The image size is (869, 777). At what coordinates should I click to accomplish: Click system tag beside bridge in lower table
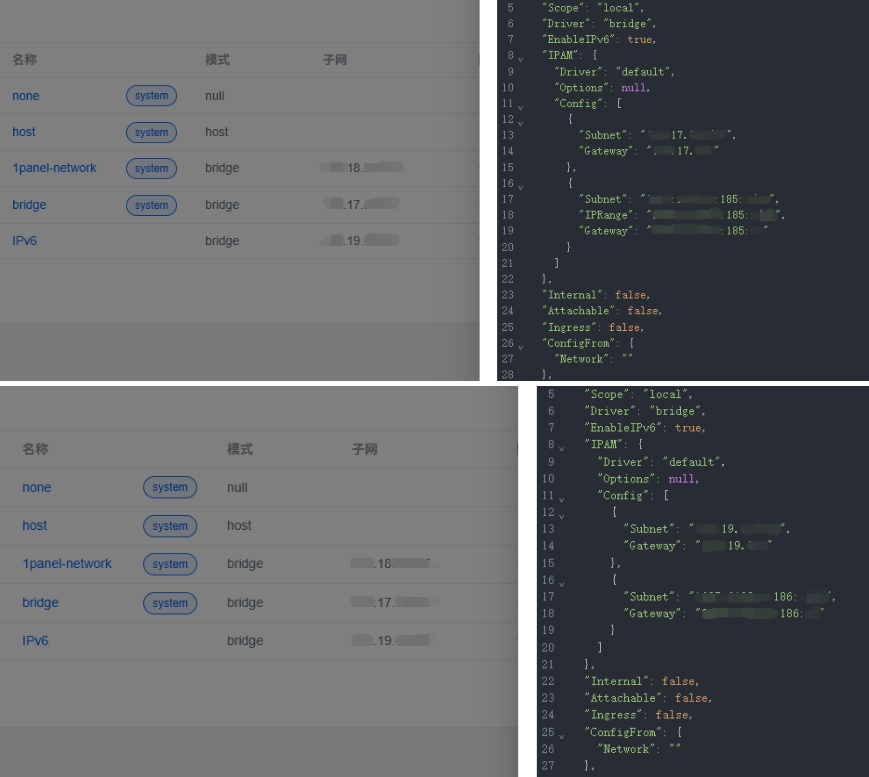tap(170, 603)
